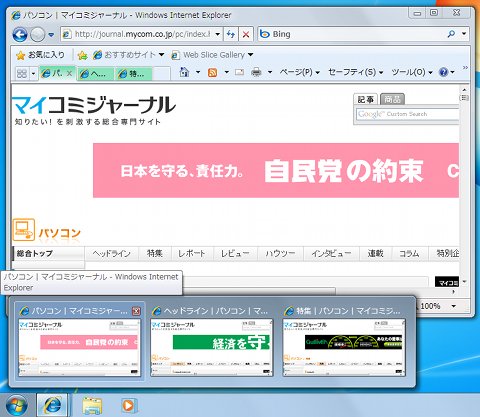Show more command bar items chevron
Screen dimensions: 480x417
point(465,68)
